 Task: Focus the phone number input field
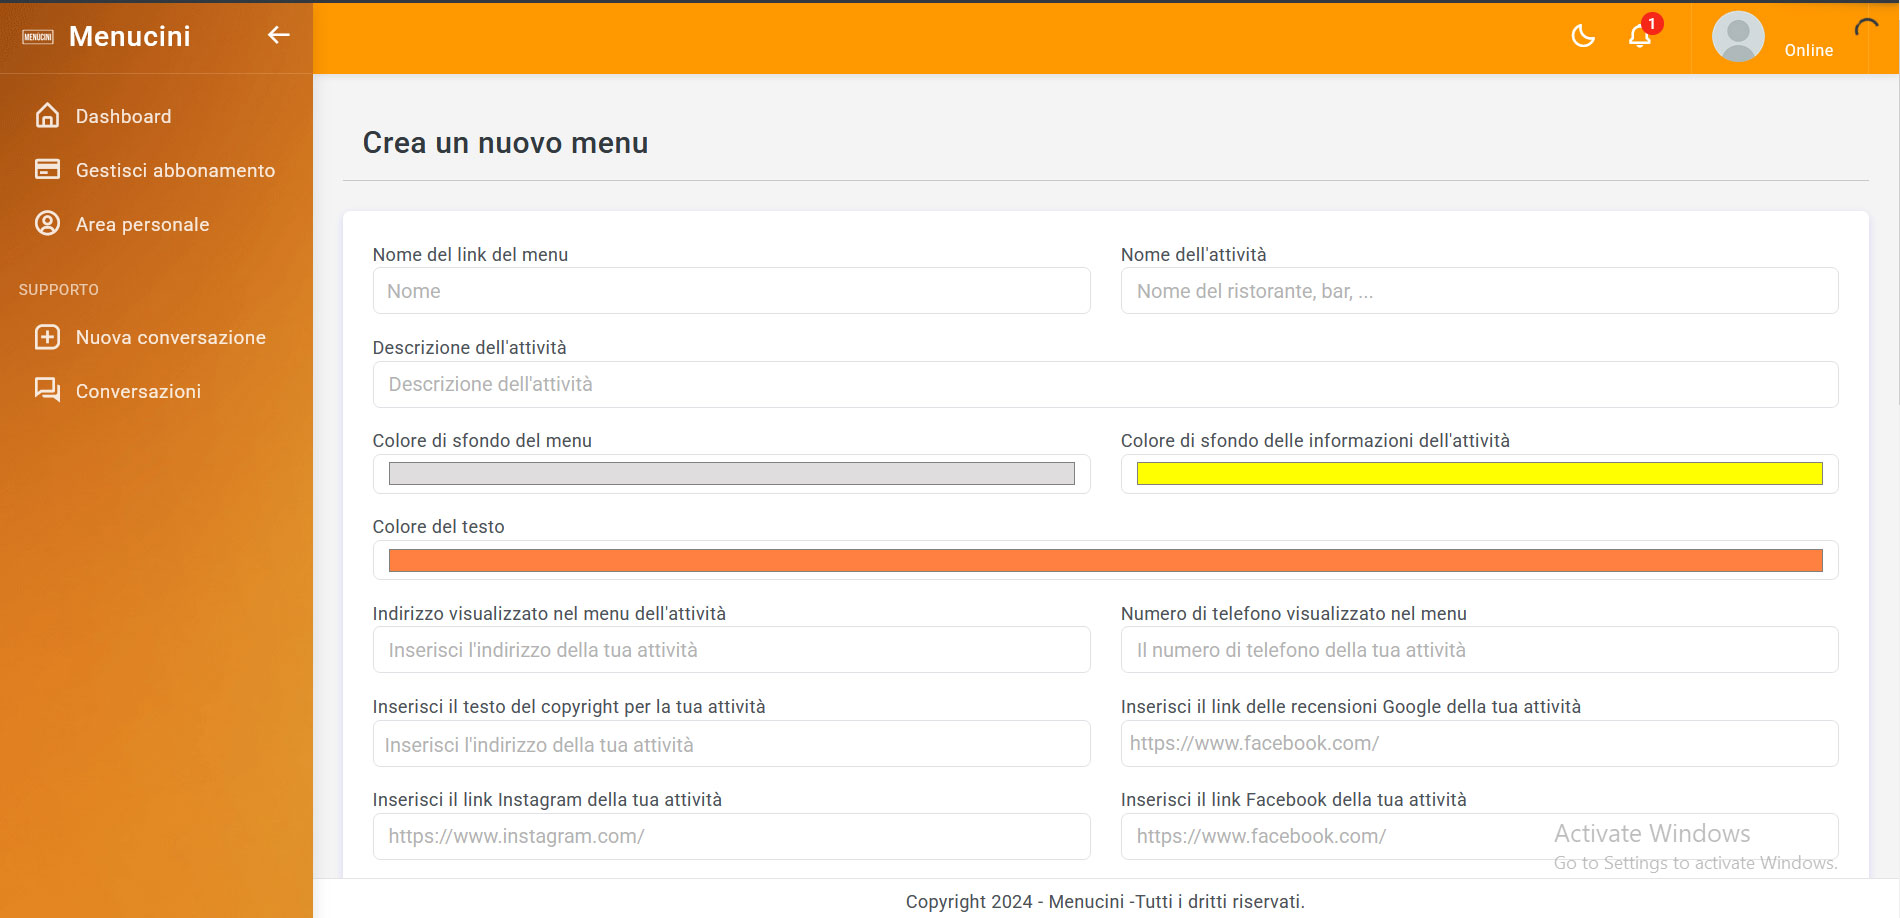1479,650
